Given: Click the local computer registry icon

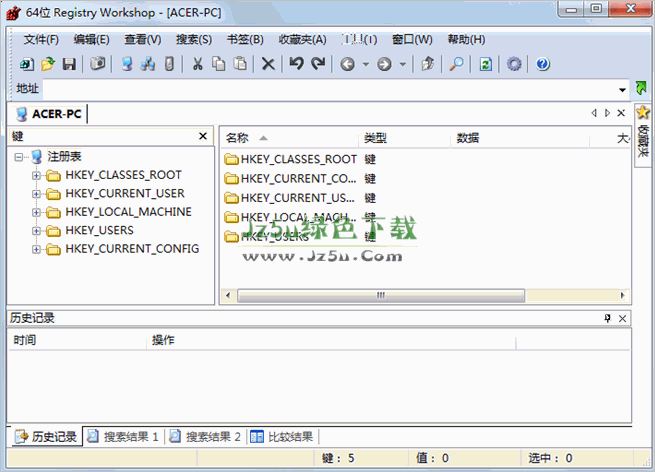Looking at the screenshot, I should (x=127, y=64).
